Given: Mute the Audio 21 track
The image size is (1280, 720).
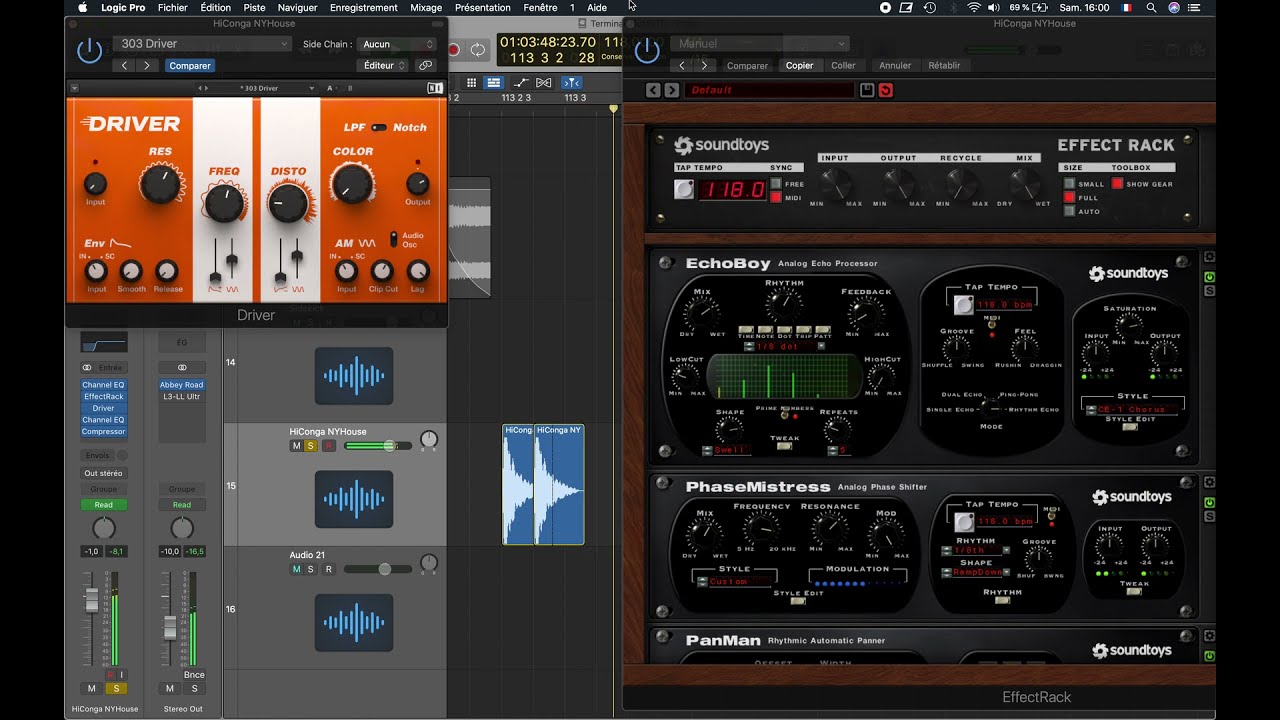Looking at the screenshot, I should click(x=296, y=569).
